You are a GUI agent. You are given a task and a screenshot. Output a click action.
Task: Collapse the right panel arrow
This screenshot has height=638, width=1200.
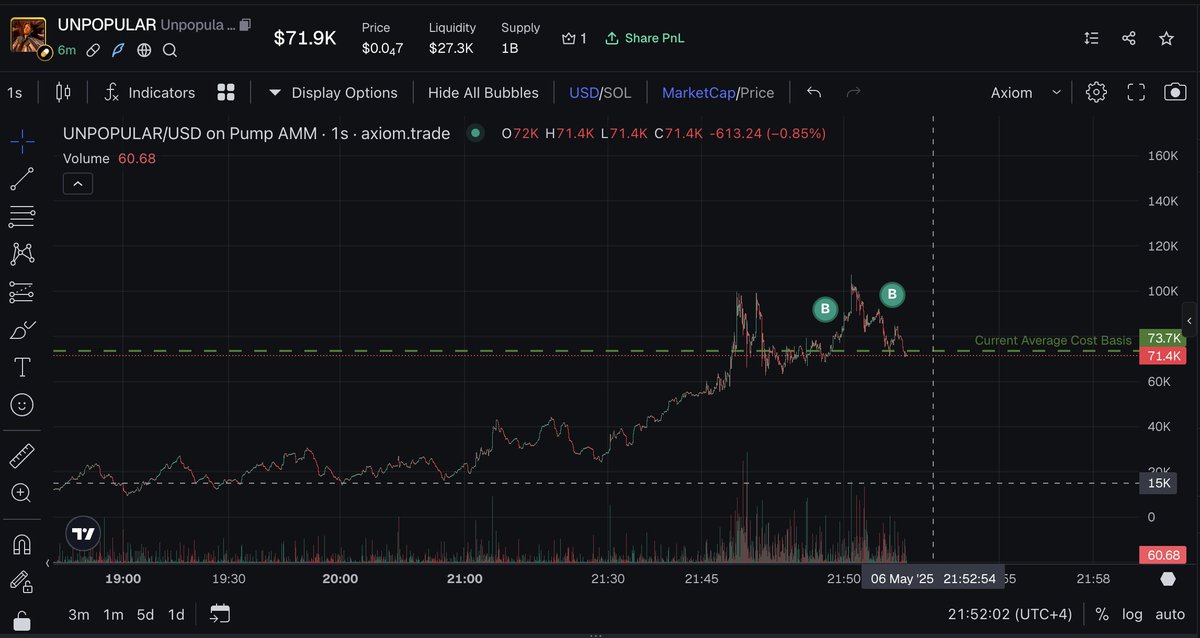(x=1189, y=319)
